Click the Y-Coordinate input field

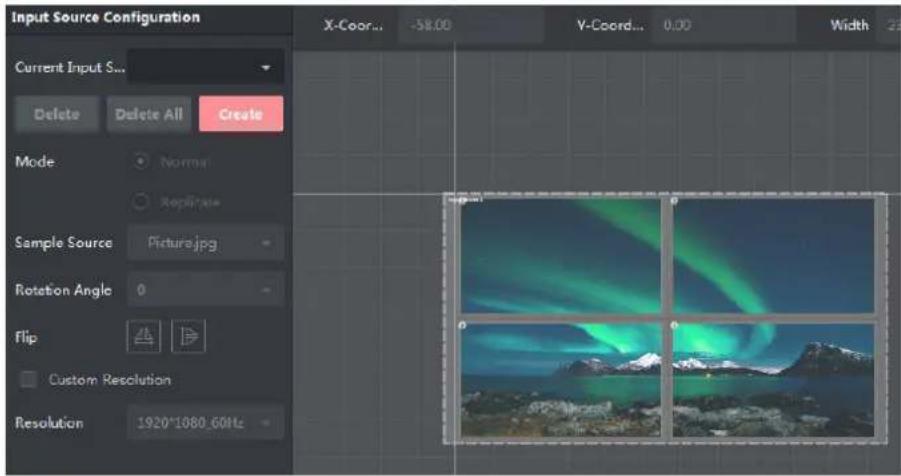pos(724,25)
